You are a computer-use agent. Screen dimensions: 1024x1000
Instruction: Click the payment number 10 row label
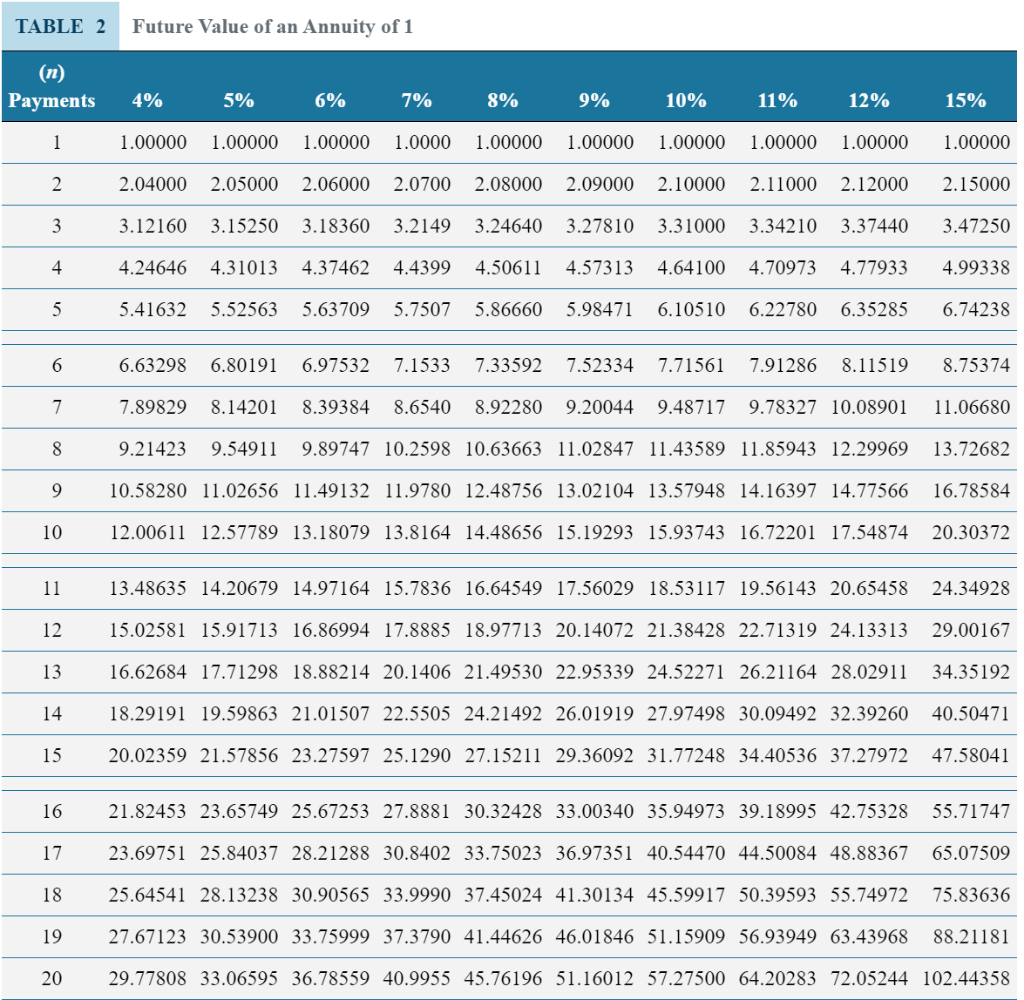[x=52, y=532]
